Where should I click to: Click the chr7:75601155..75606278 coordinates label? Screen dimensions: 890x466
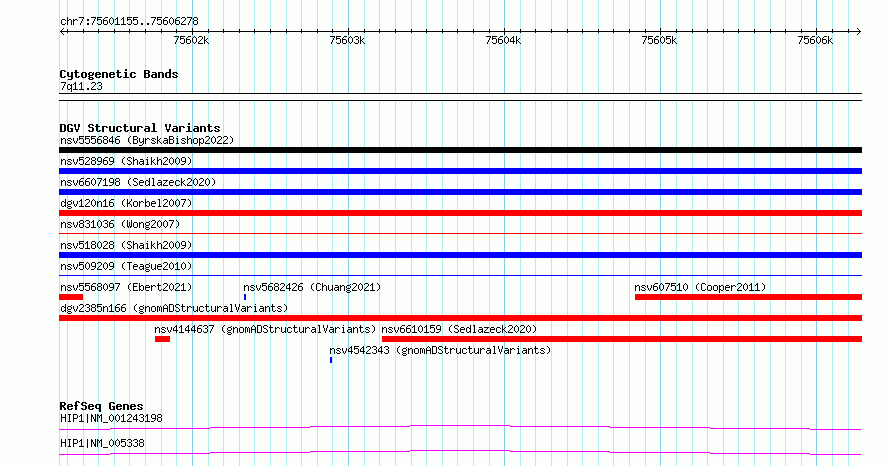tap(129, 22)
